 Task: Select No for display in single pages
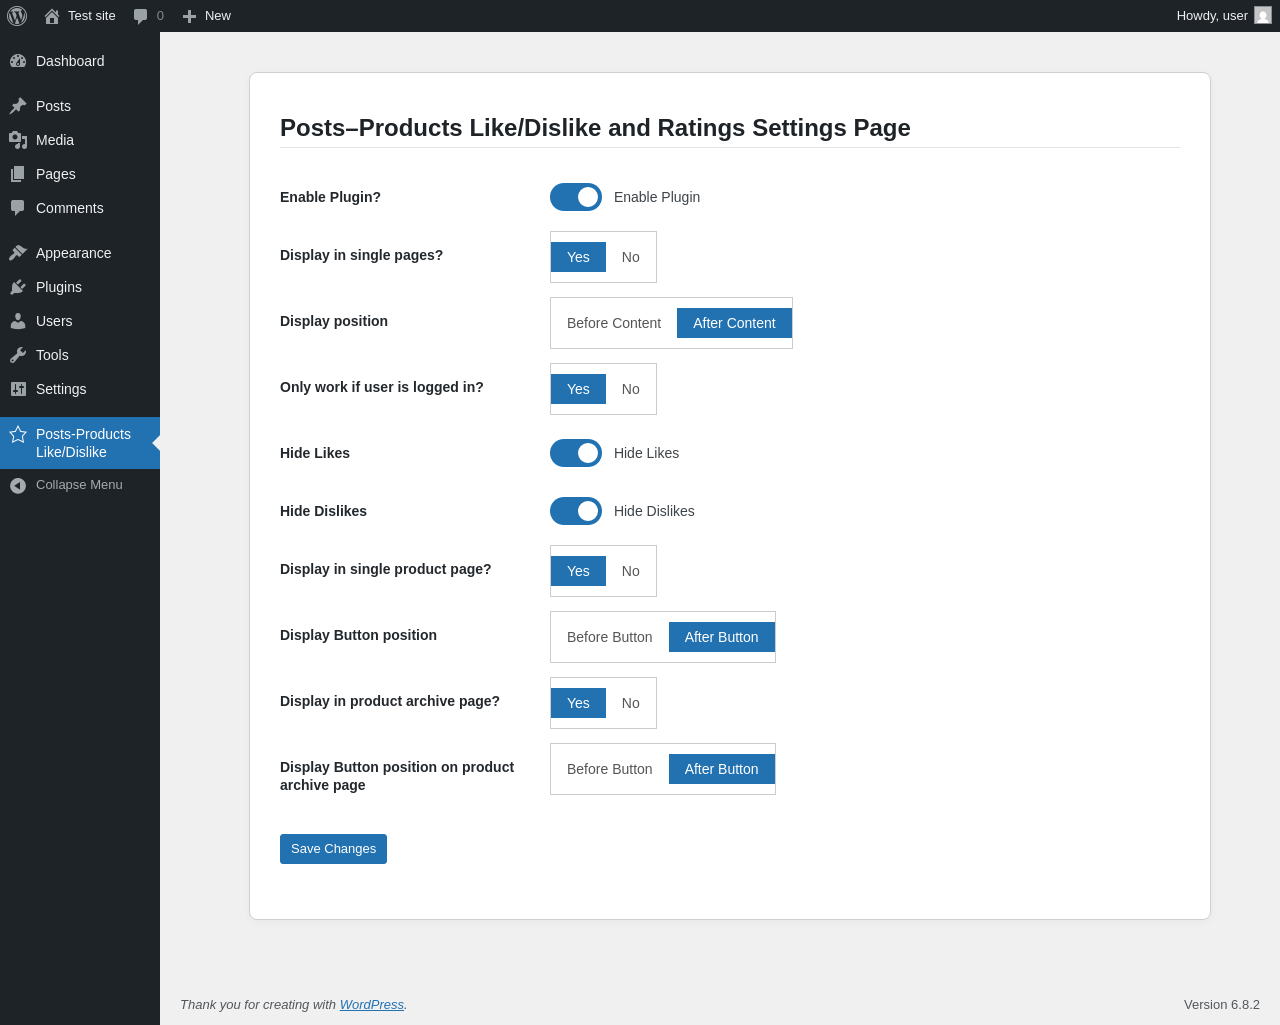[630, 257]
